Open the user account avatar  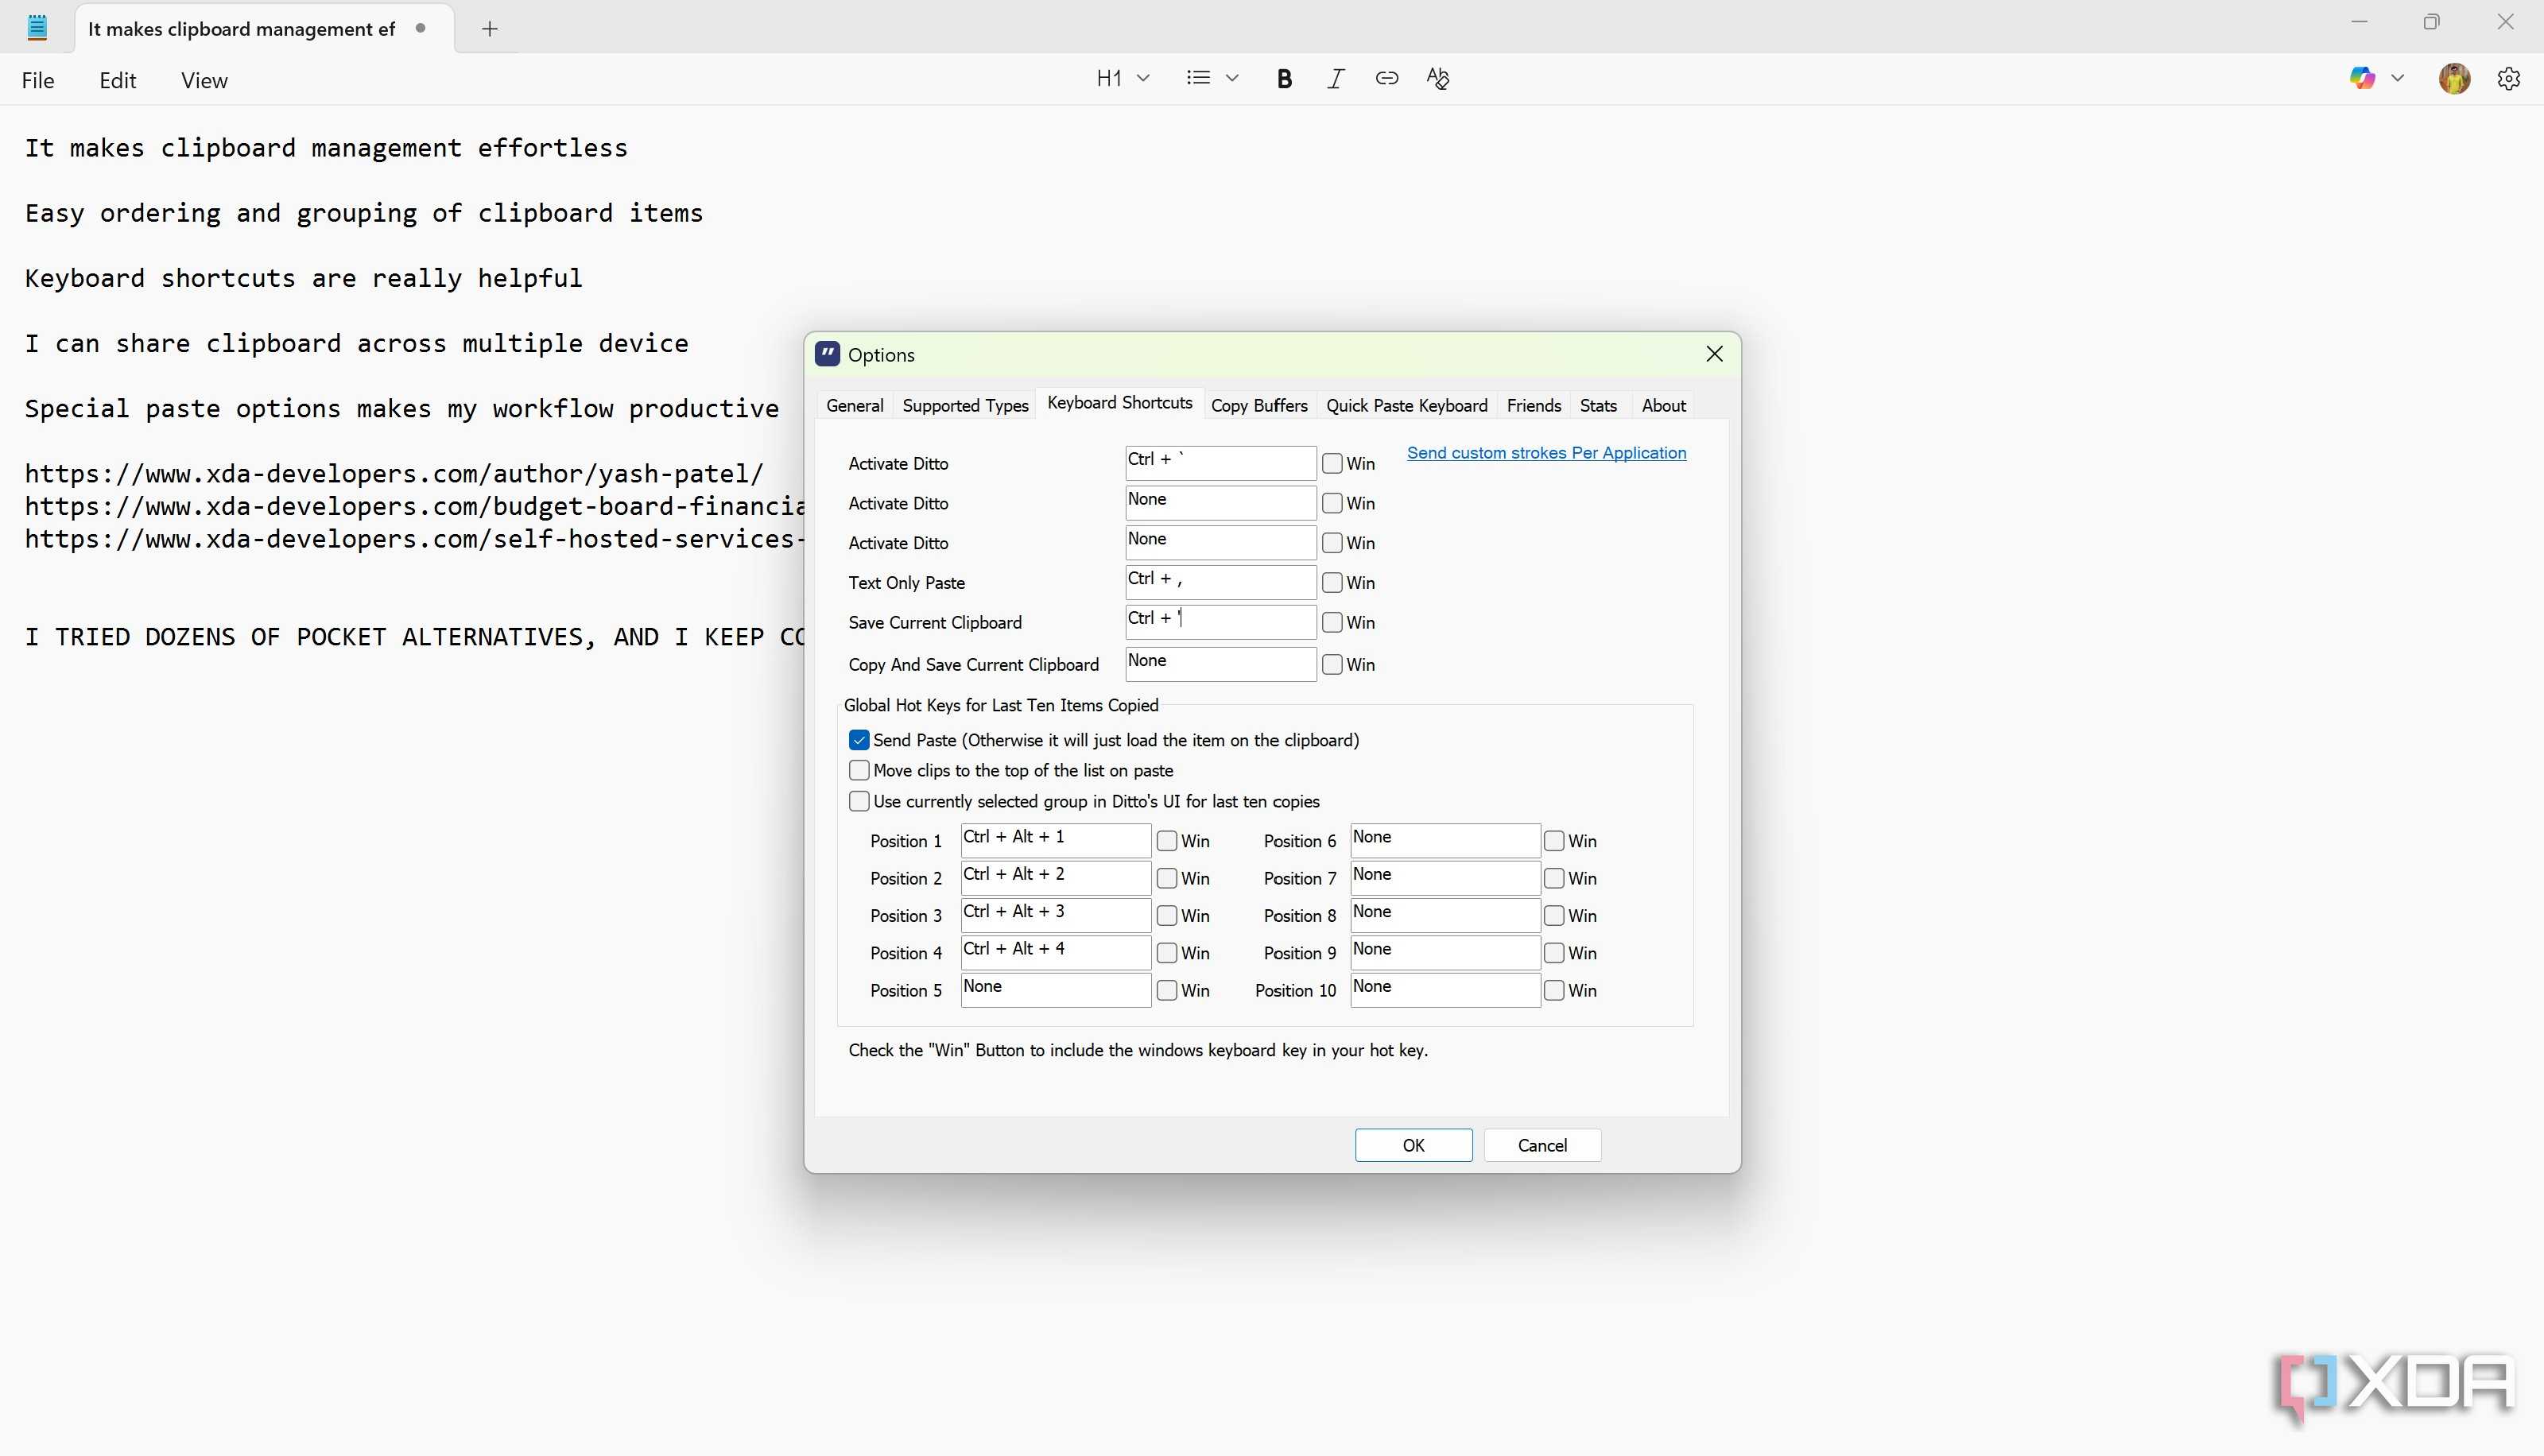click(2454, 79)
